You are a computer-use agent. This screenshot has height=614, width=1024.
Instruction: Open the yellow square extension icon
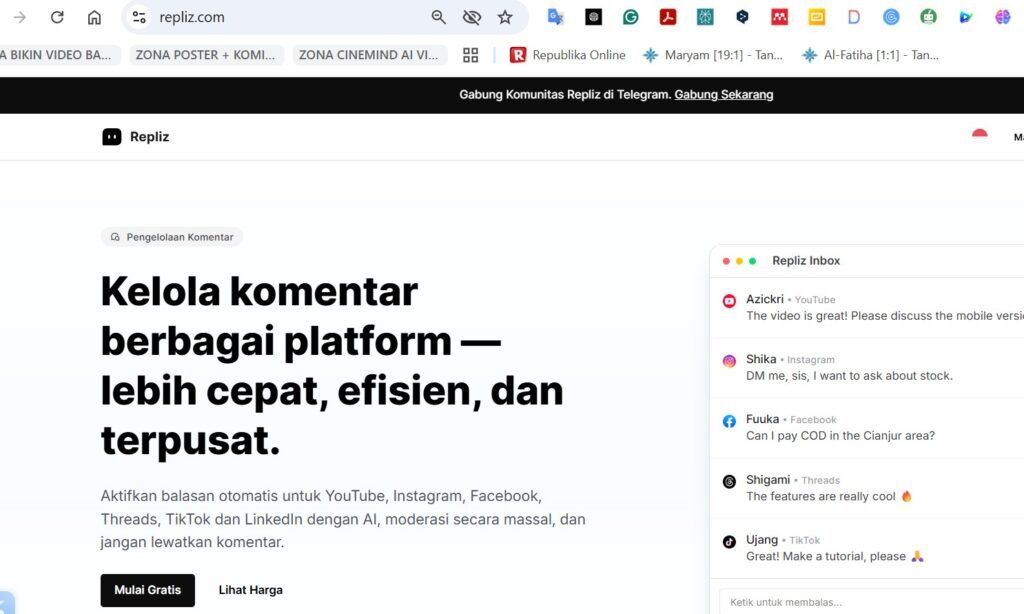tap(816, 17)
